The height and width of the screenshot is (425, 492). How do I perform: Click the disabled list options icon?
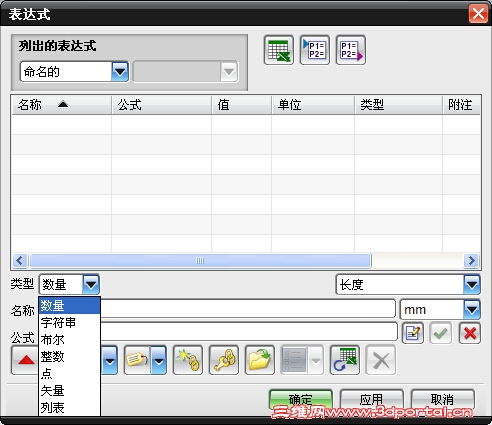click(294, 360)
